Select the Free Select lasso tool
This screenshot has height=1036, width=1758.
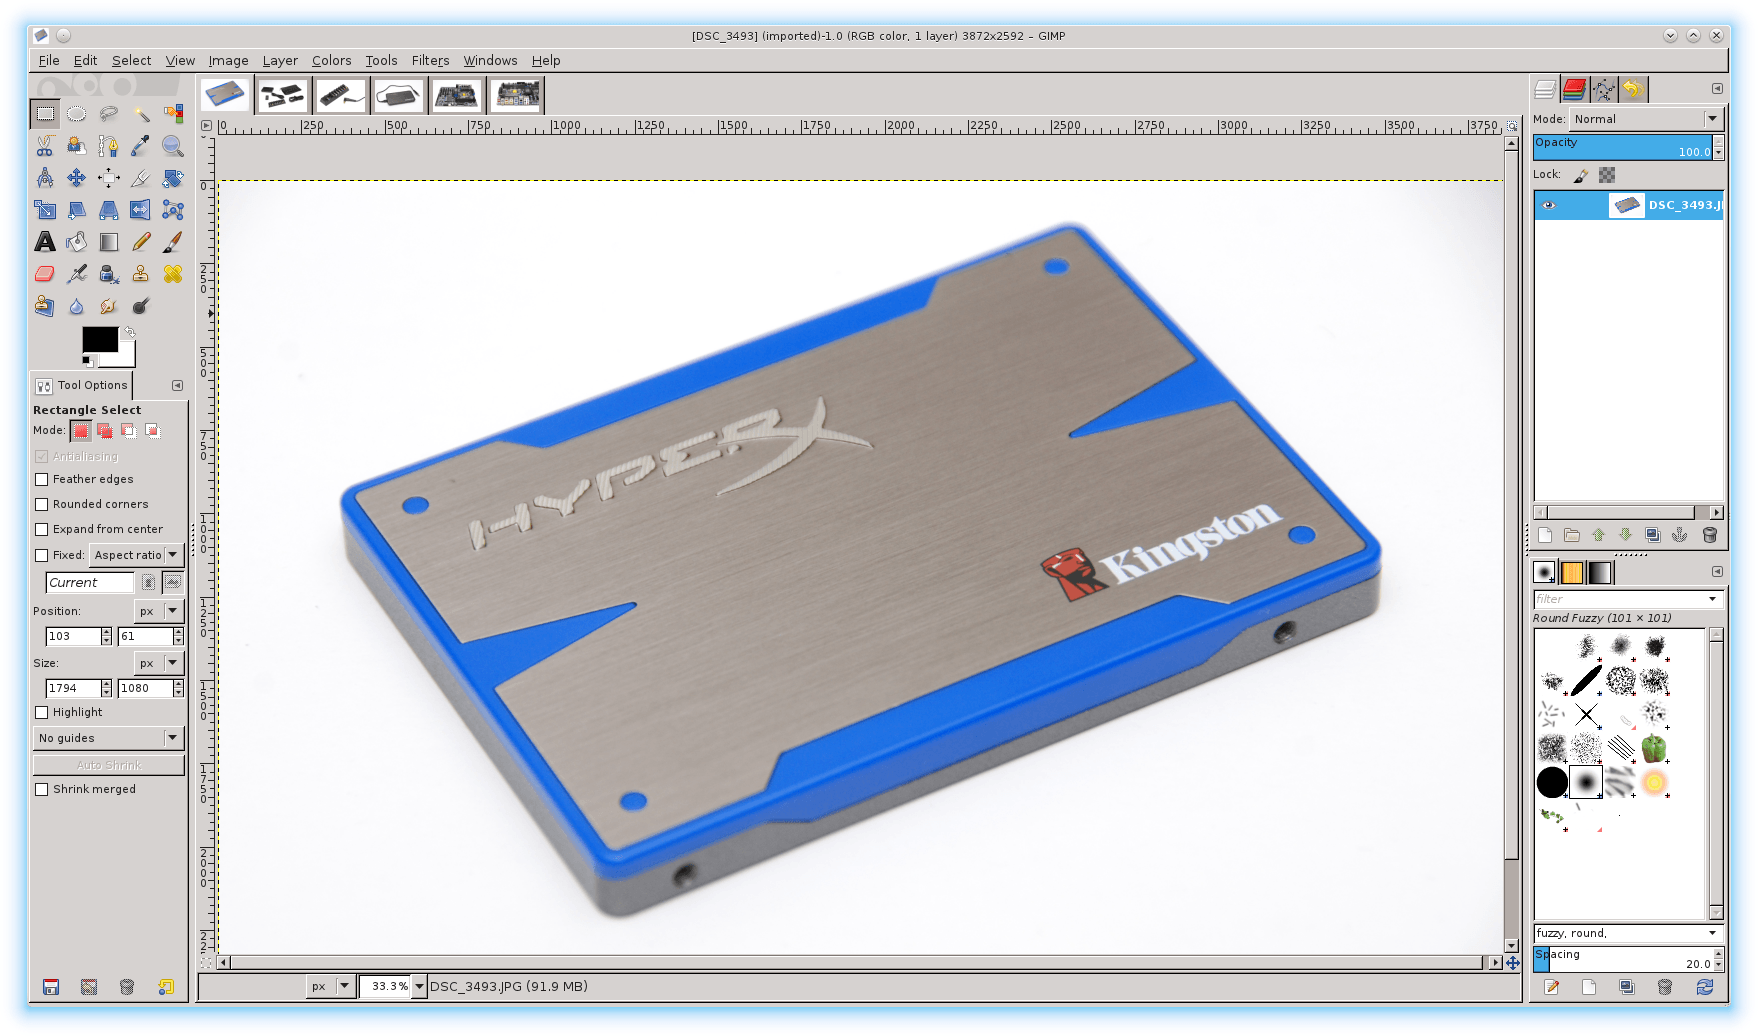pos(108,114)
